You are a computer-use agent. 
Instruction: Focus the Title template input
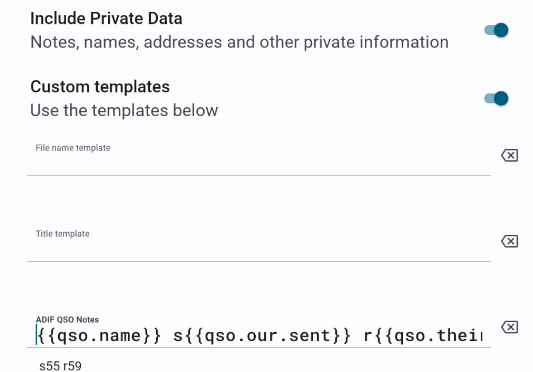click(x=259, y=244)
